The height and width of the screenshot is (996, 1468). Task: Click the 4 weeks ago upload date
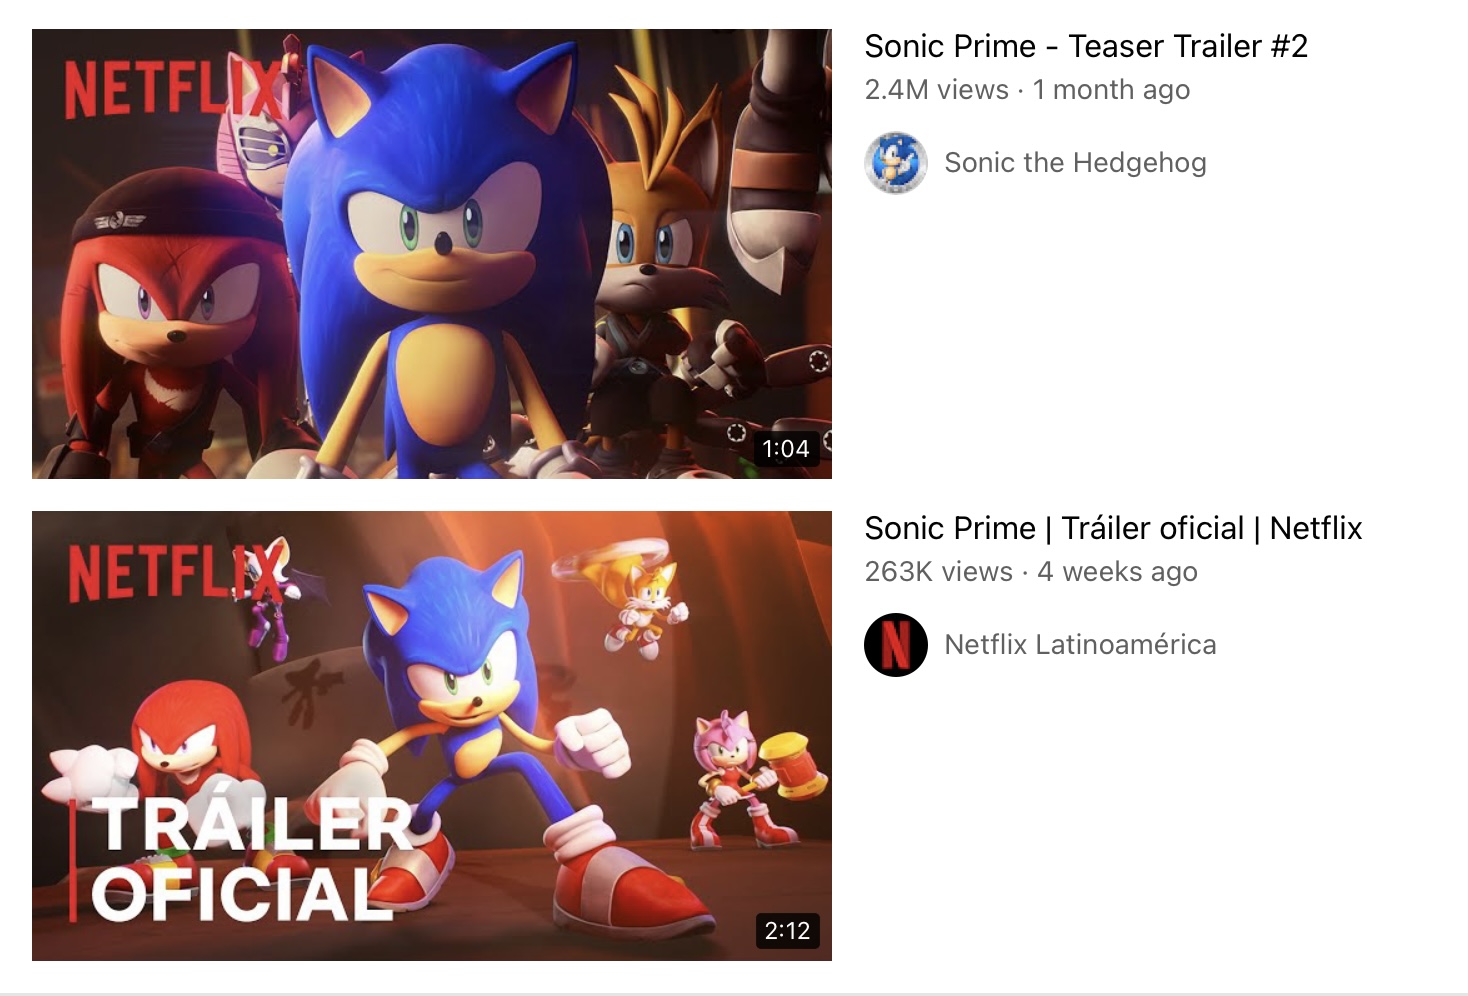pos(1117,572)
